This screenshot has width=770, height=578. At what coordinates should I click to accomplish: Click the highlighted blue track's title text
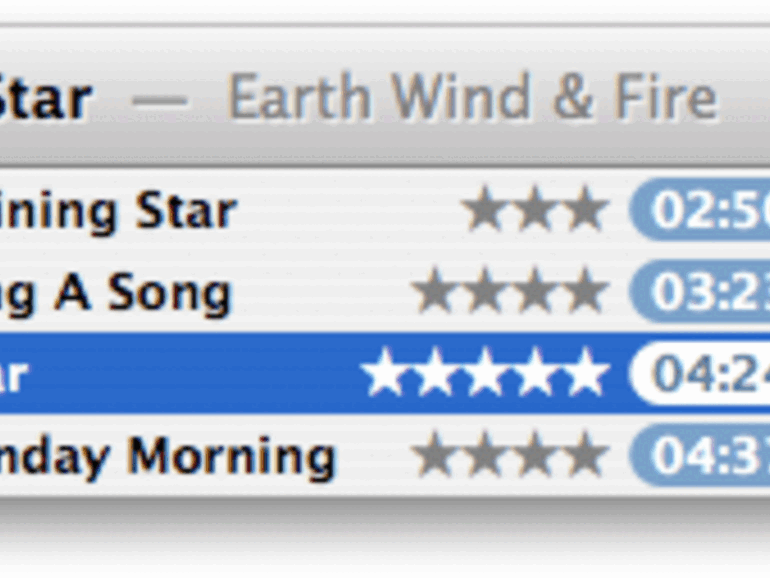coord(14,375)
